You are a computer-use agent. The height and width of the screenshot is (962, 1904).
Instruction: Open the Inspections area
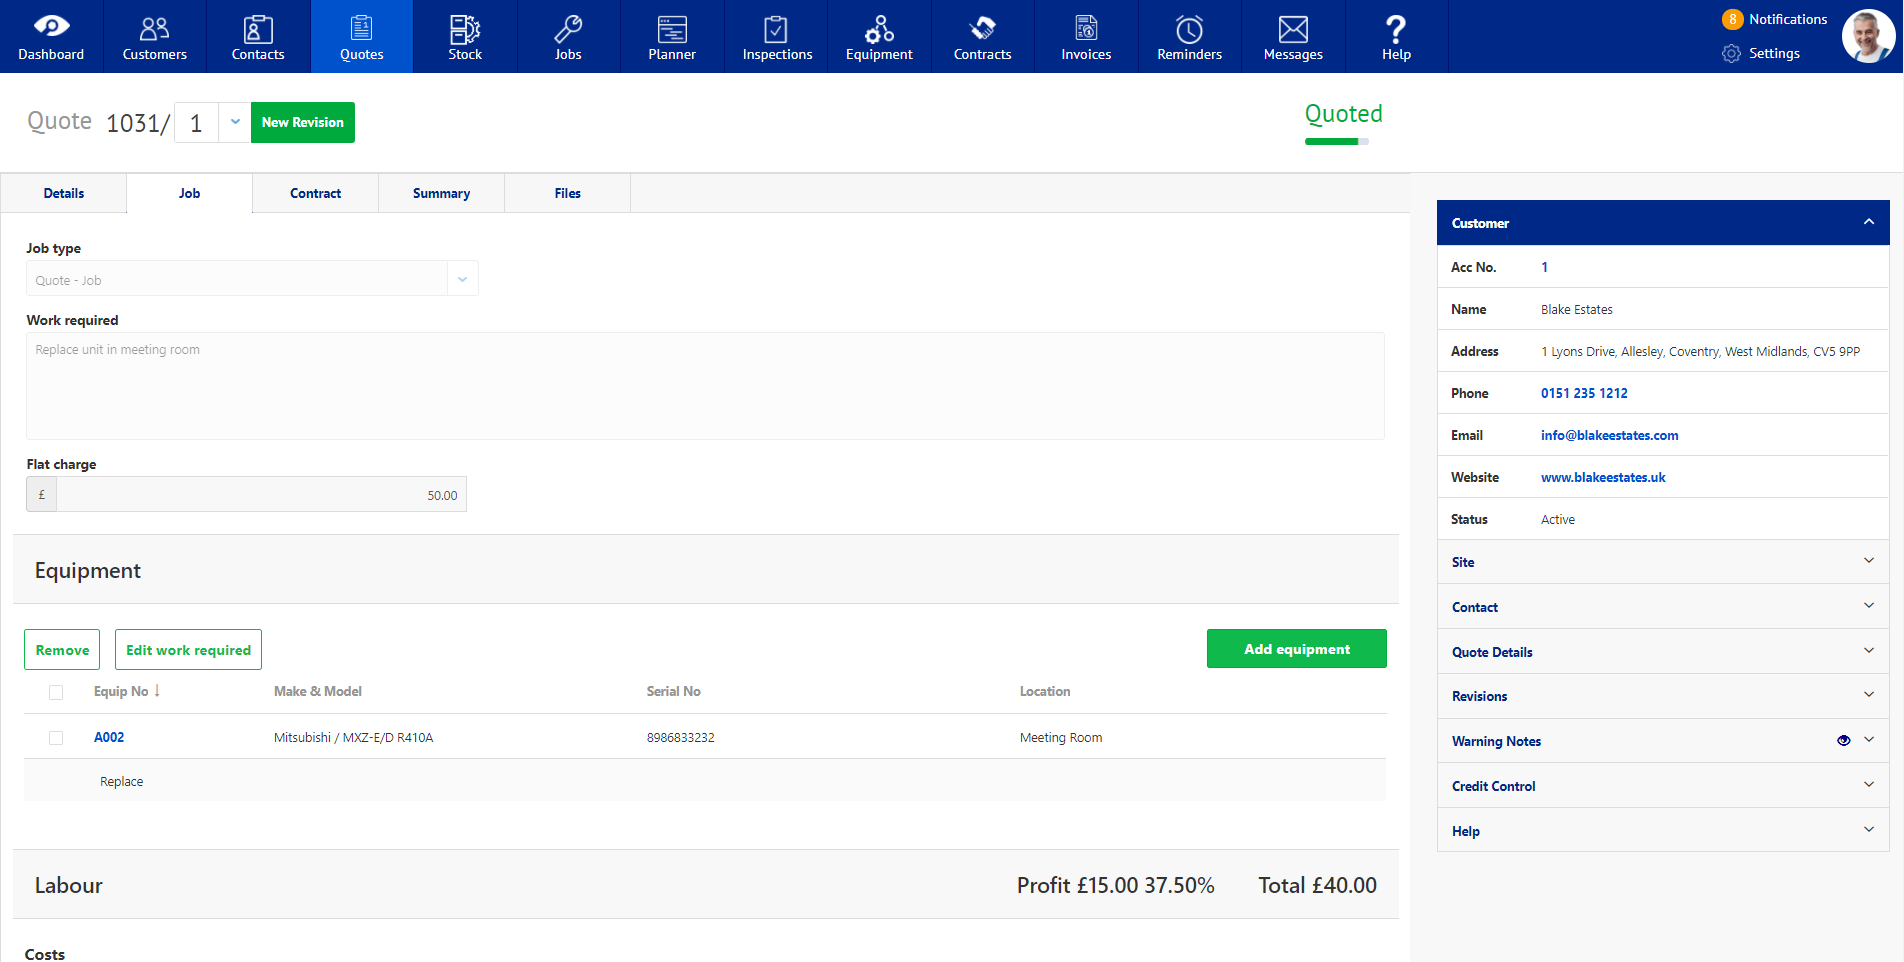(776, 36)
